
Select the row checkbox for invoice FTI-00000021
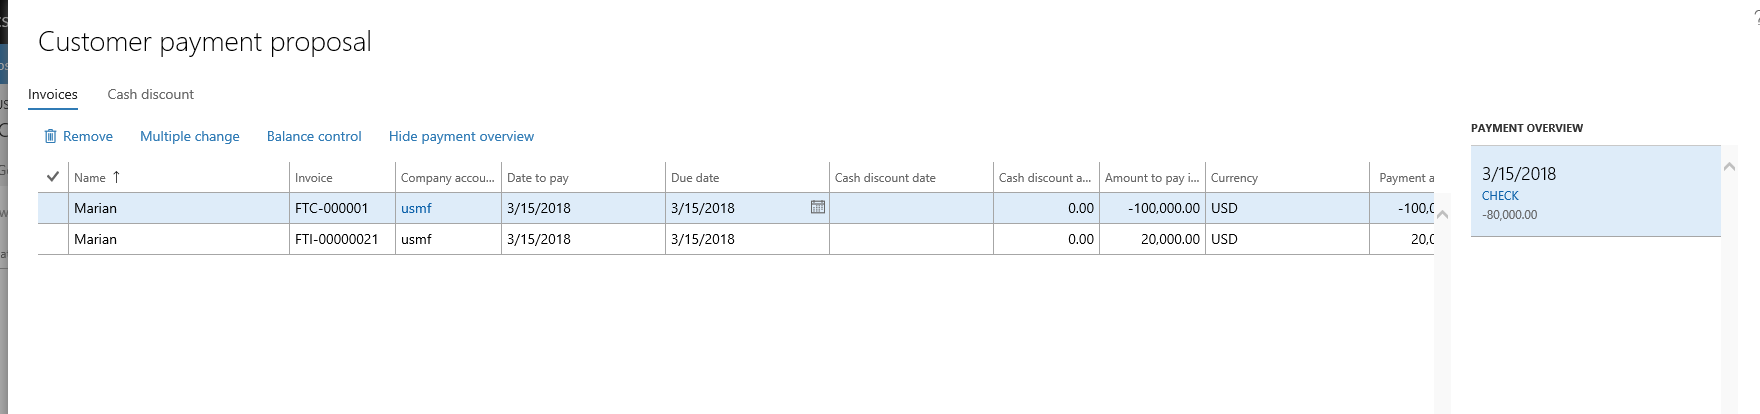(53, 239)
